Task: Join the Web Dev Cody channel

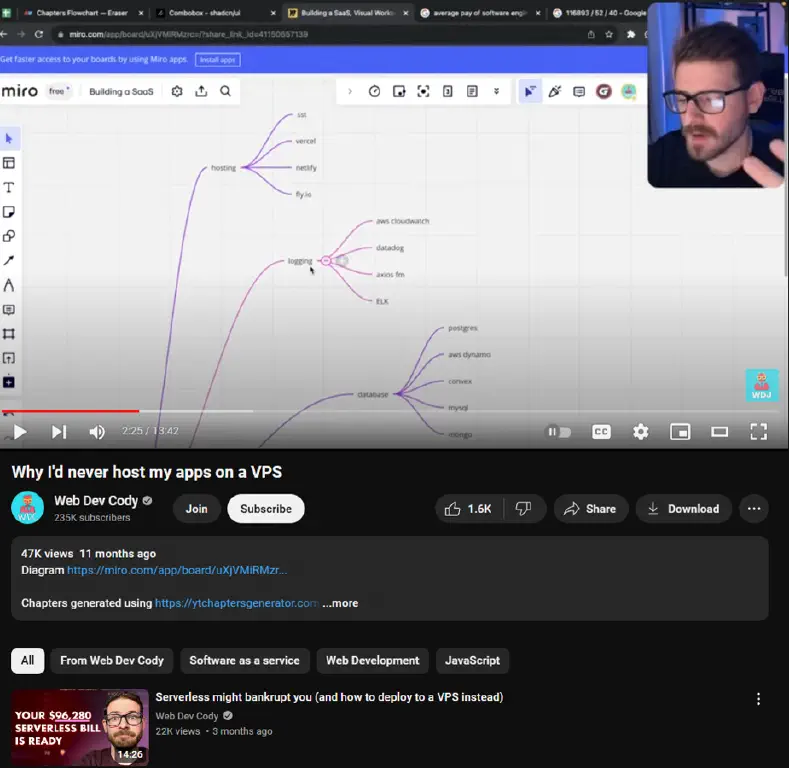Action: click(x=196, y=509)
